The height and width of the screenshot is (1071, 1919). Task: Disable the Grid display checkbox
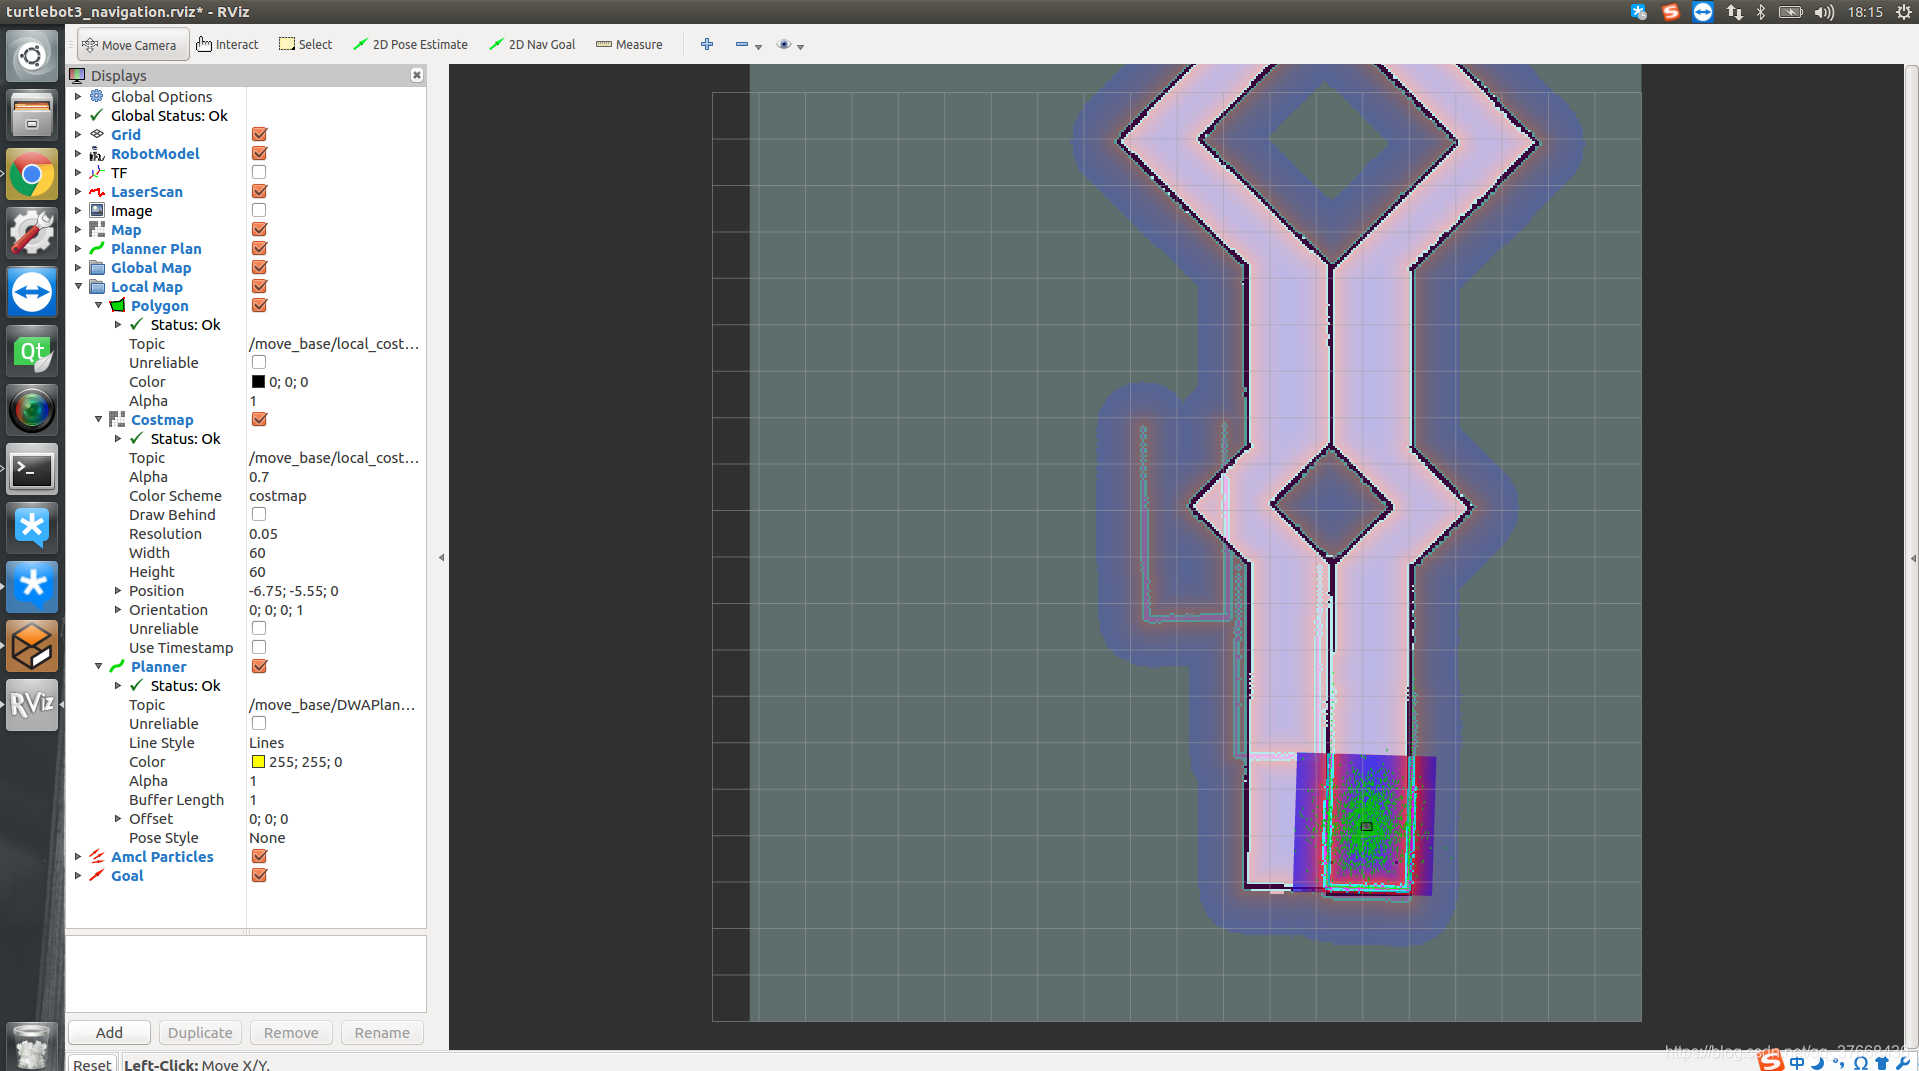[x=259, y=134]
